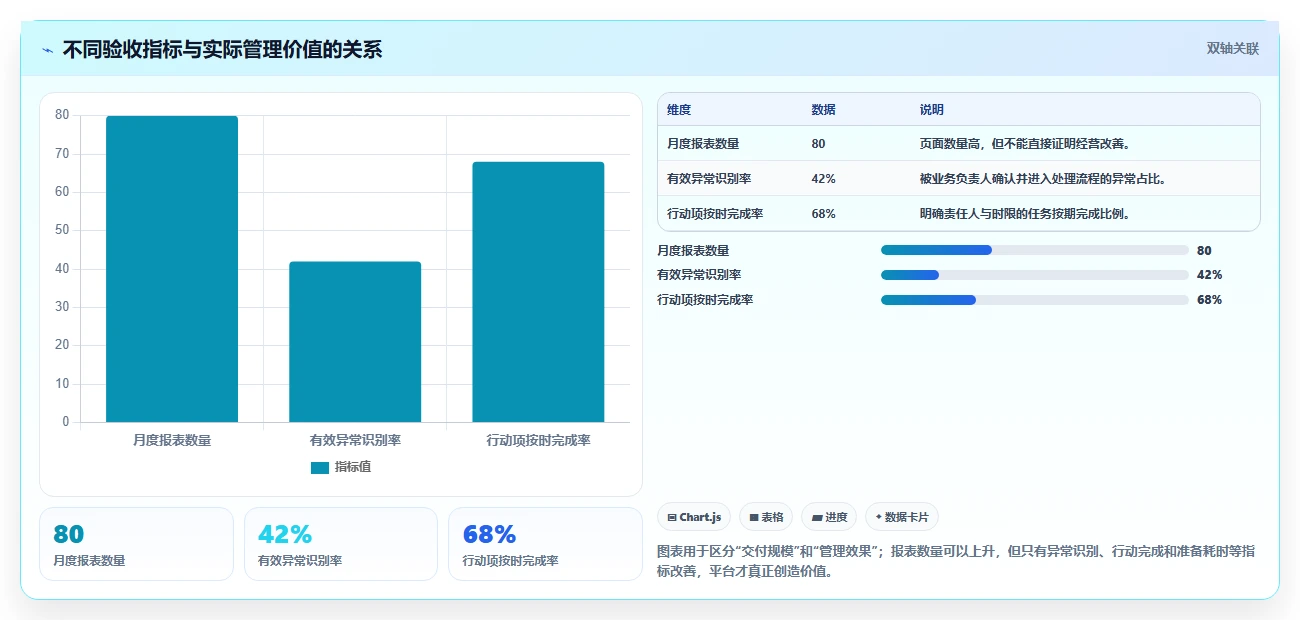Click progress label 行动项按时完成率
The width and height of the screenshot is (1300, 620).
tap(705, 300)
